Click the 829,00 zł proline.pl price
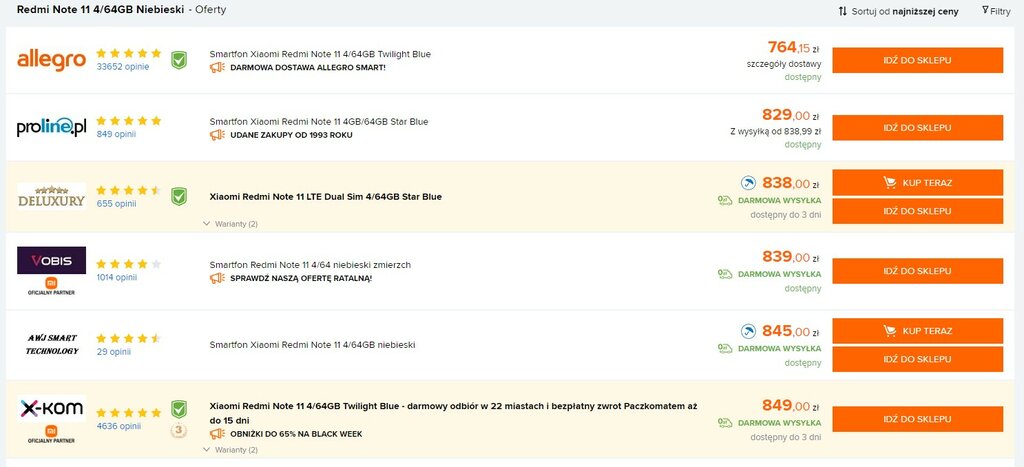 tap(790, 115)
